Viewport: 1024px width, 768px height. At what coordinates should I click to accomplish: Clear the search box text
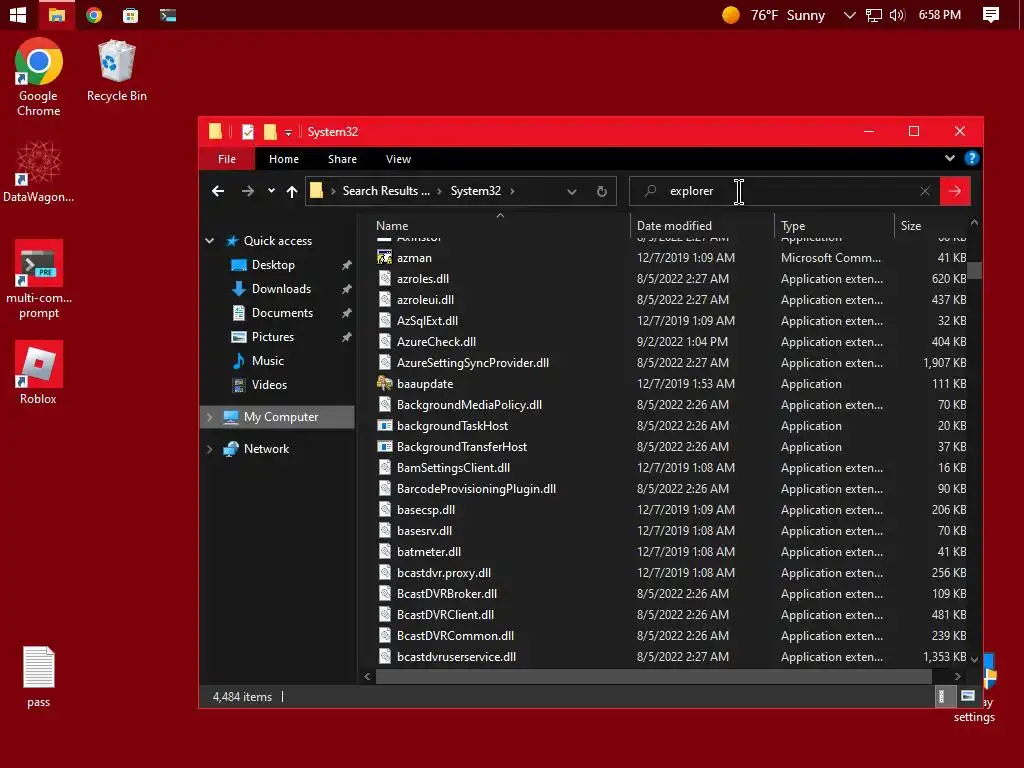924,191
